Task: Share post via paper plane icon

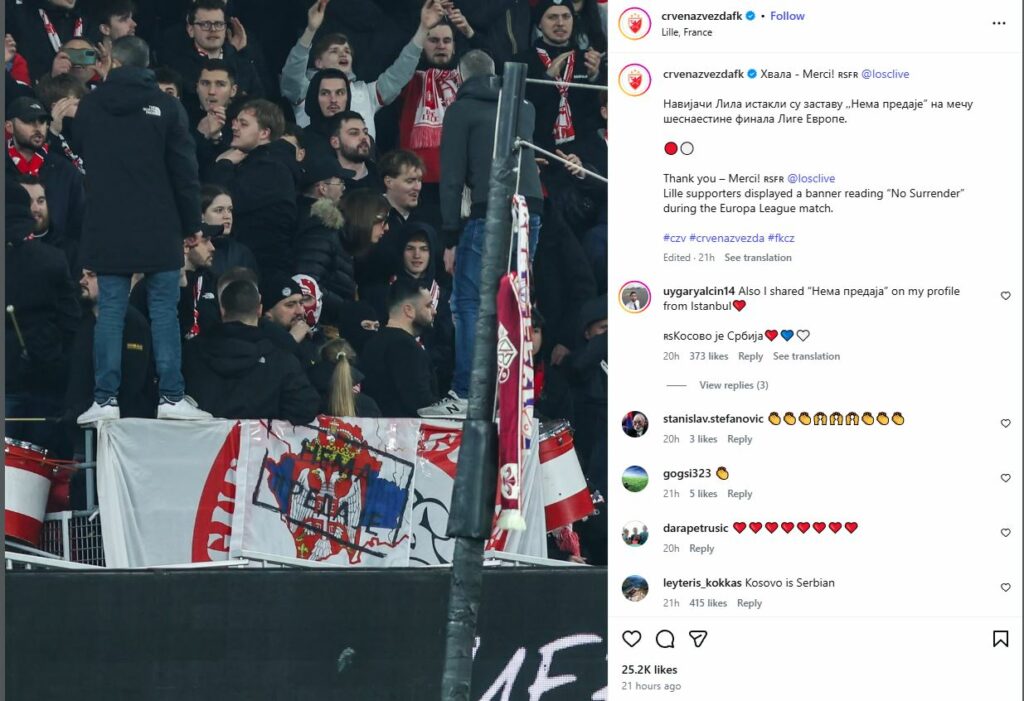Action: [698, 638]
